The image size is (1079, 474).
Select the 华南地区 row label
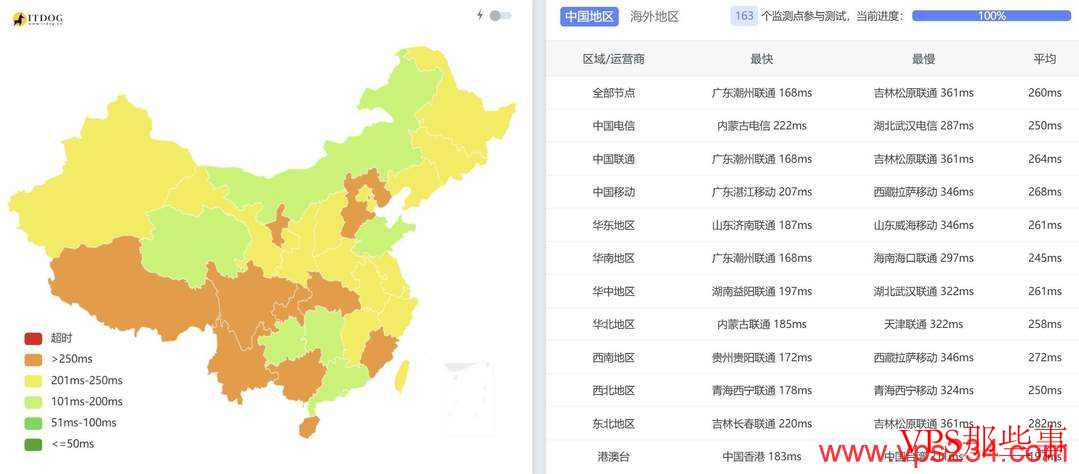click(613, 258)
